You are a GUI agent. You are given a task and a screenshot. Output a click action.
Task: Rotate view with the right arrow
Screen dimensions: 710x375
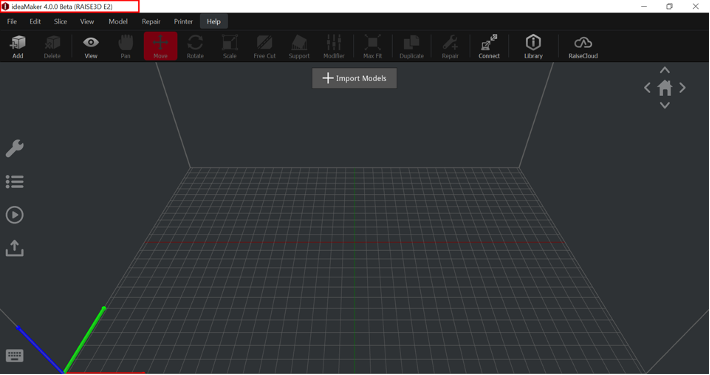(682, 87)
